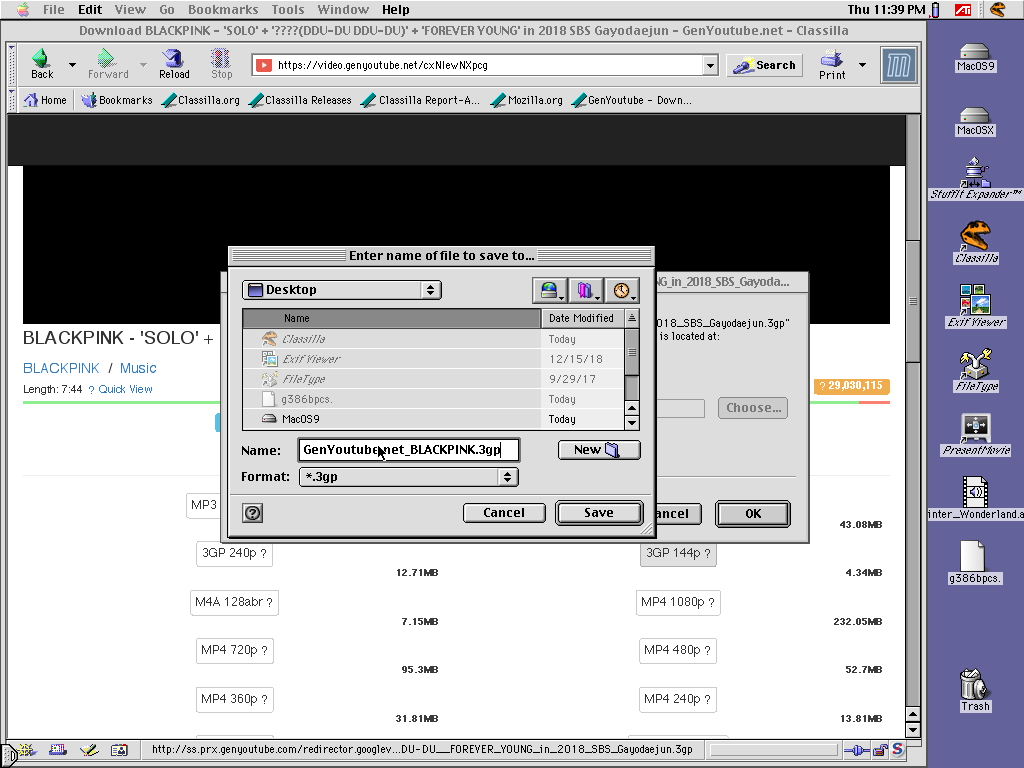Open the Recent items clock button
Viewport: 1024px width, 768px height.
tap(621, 290)
